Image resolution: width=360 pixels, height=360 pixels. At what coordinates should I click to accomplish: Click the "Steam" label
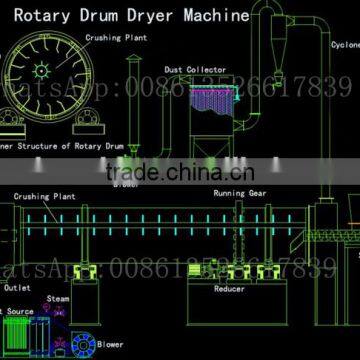58,299
